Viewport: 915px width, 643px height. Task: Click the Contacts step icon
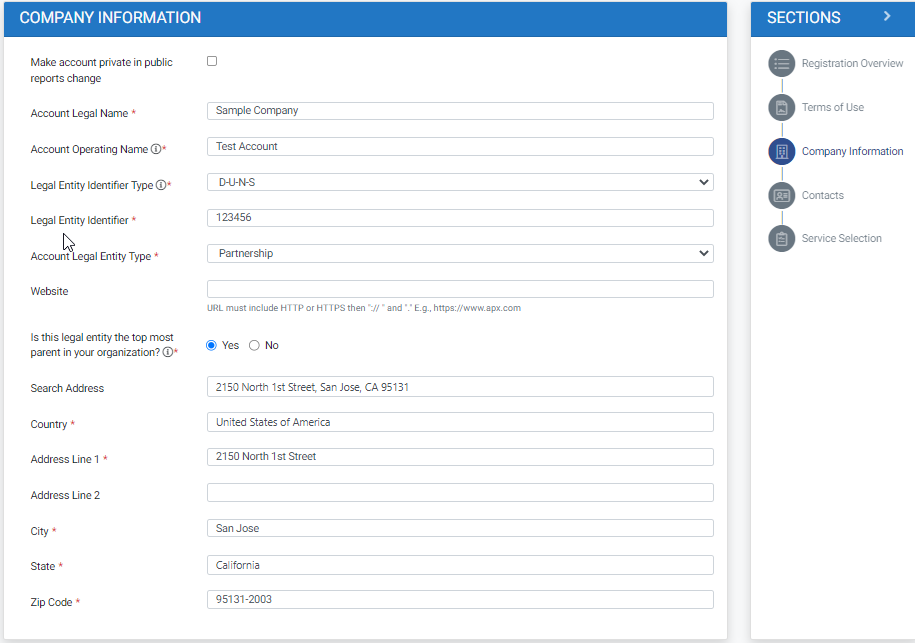(x=781, y=195)
